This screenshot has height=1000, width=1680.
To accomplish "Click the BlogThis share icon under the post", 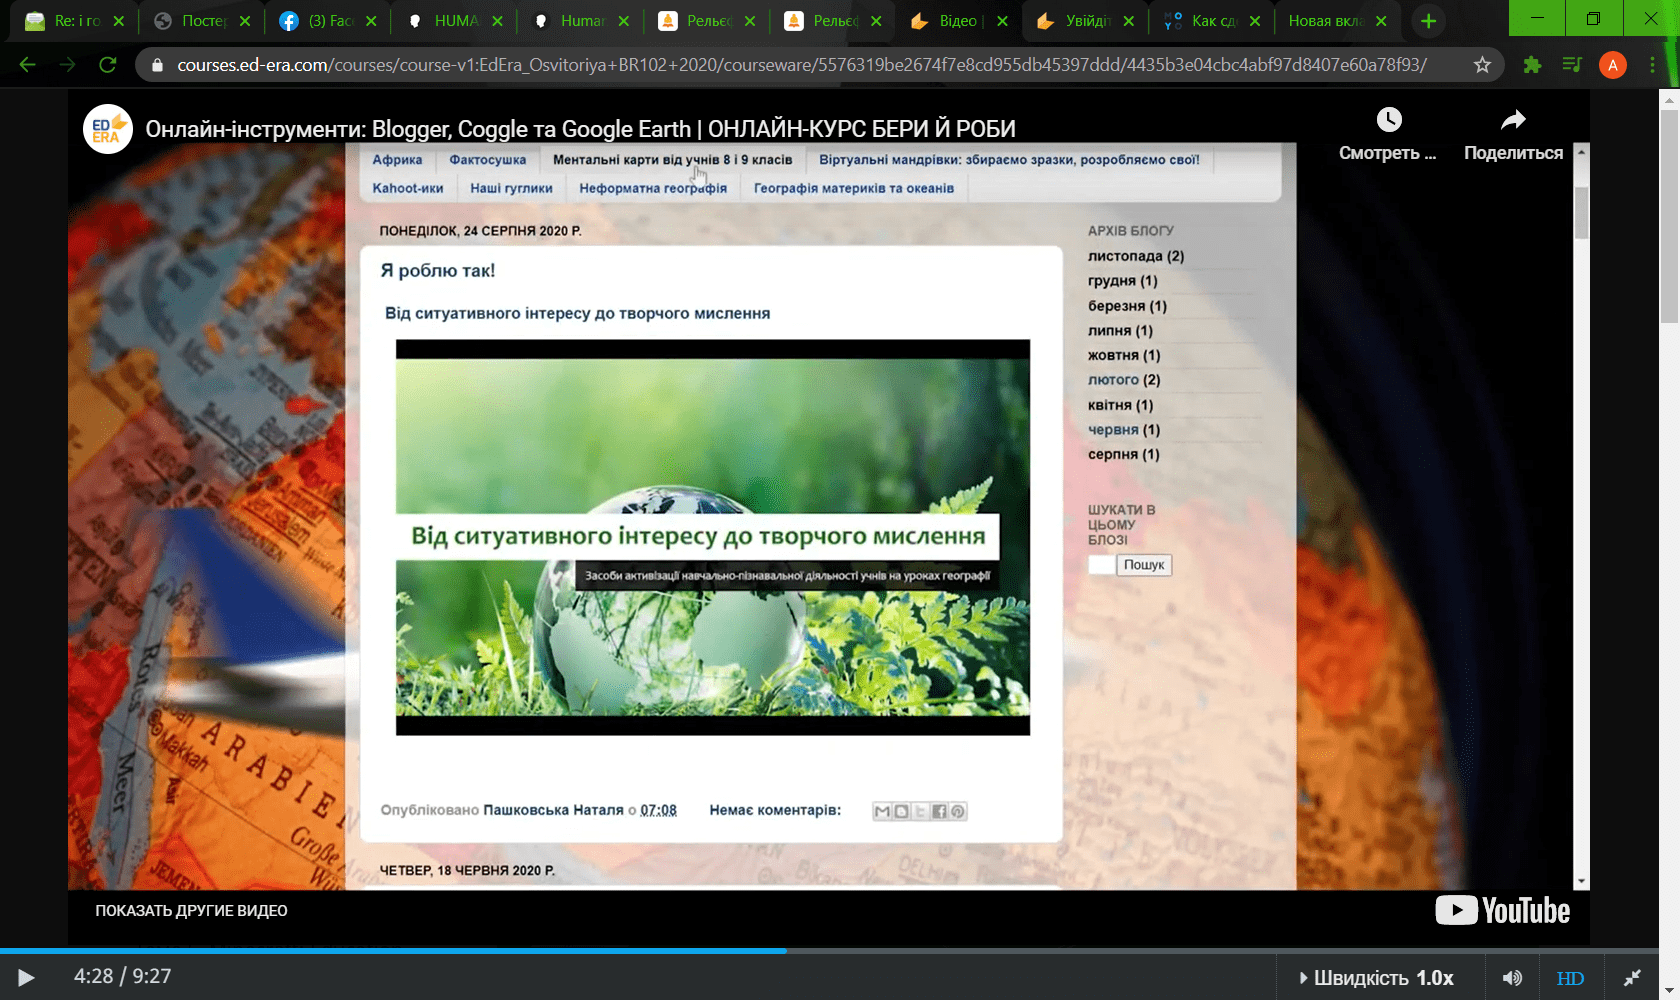I will pyautogui.click(x=901, y=811).
